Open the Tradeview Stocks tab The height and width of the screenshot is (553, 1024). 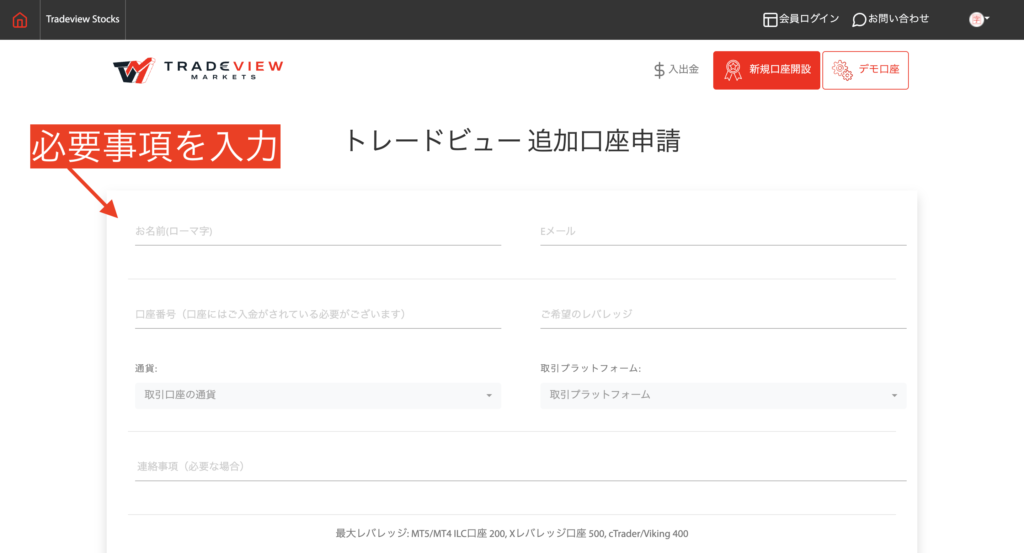tap(82, 20)
